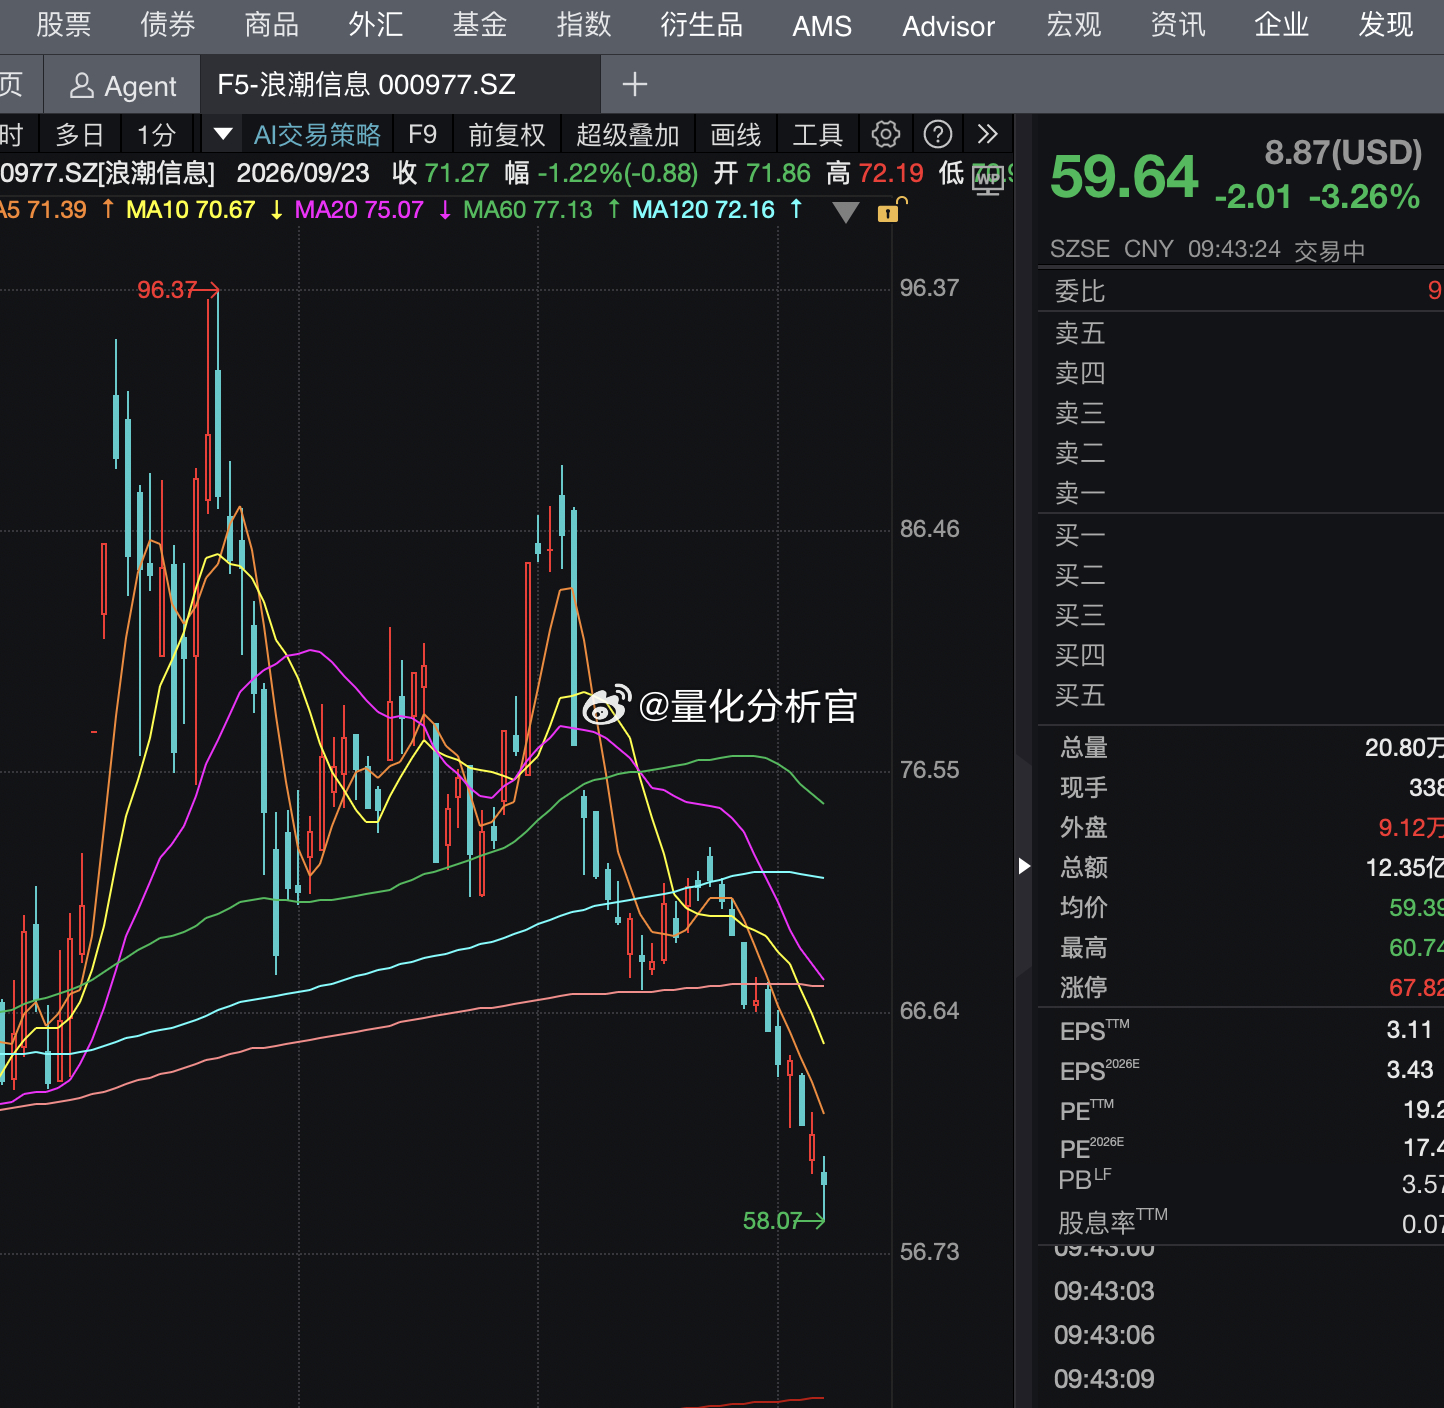
Task: Select the 09:43:06 tick row
Action: click(x=1104, y=1335)
